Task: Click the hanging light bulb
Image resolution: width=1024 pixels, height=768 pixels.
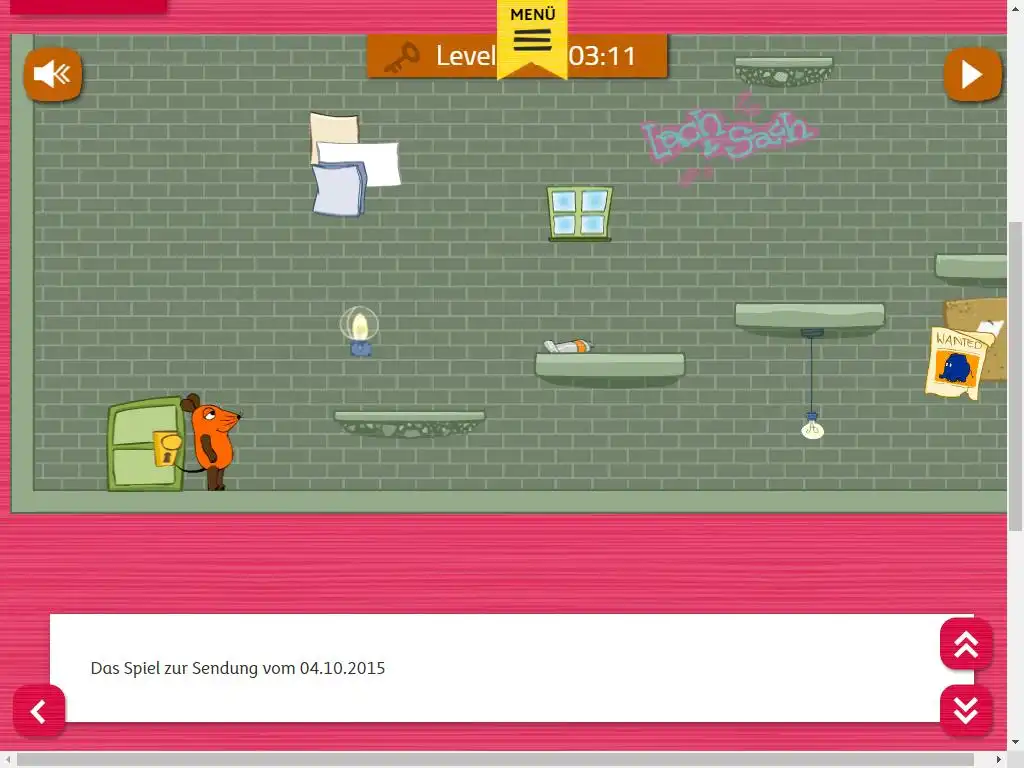Action: (812, 426)
